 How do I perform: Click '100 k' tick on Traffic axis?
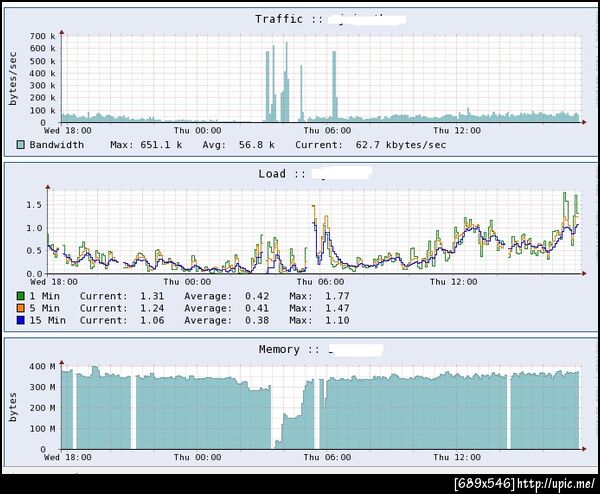[x=42, y=111]
